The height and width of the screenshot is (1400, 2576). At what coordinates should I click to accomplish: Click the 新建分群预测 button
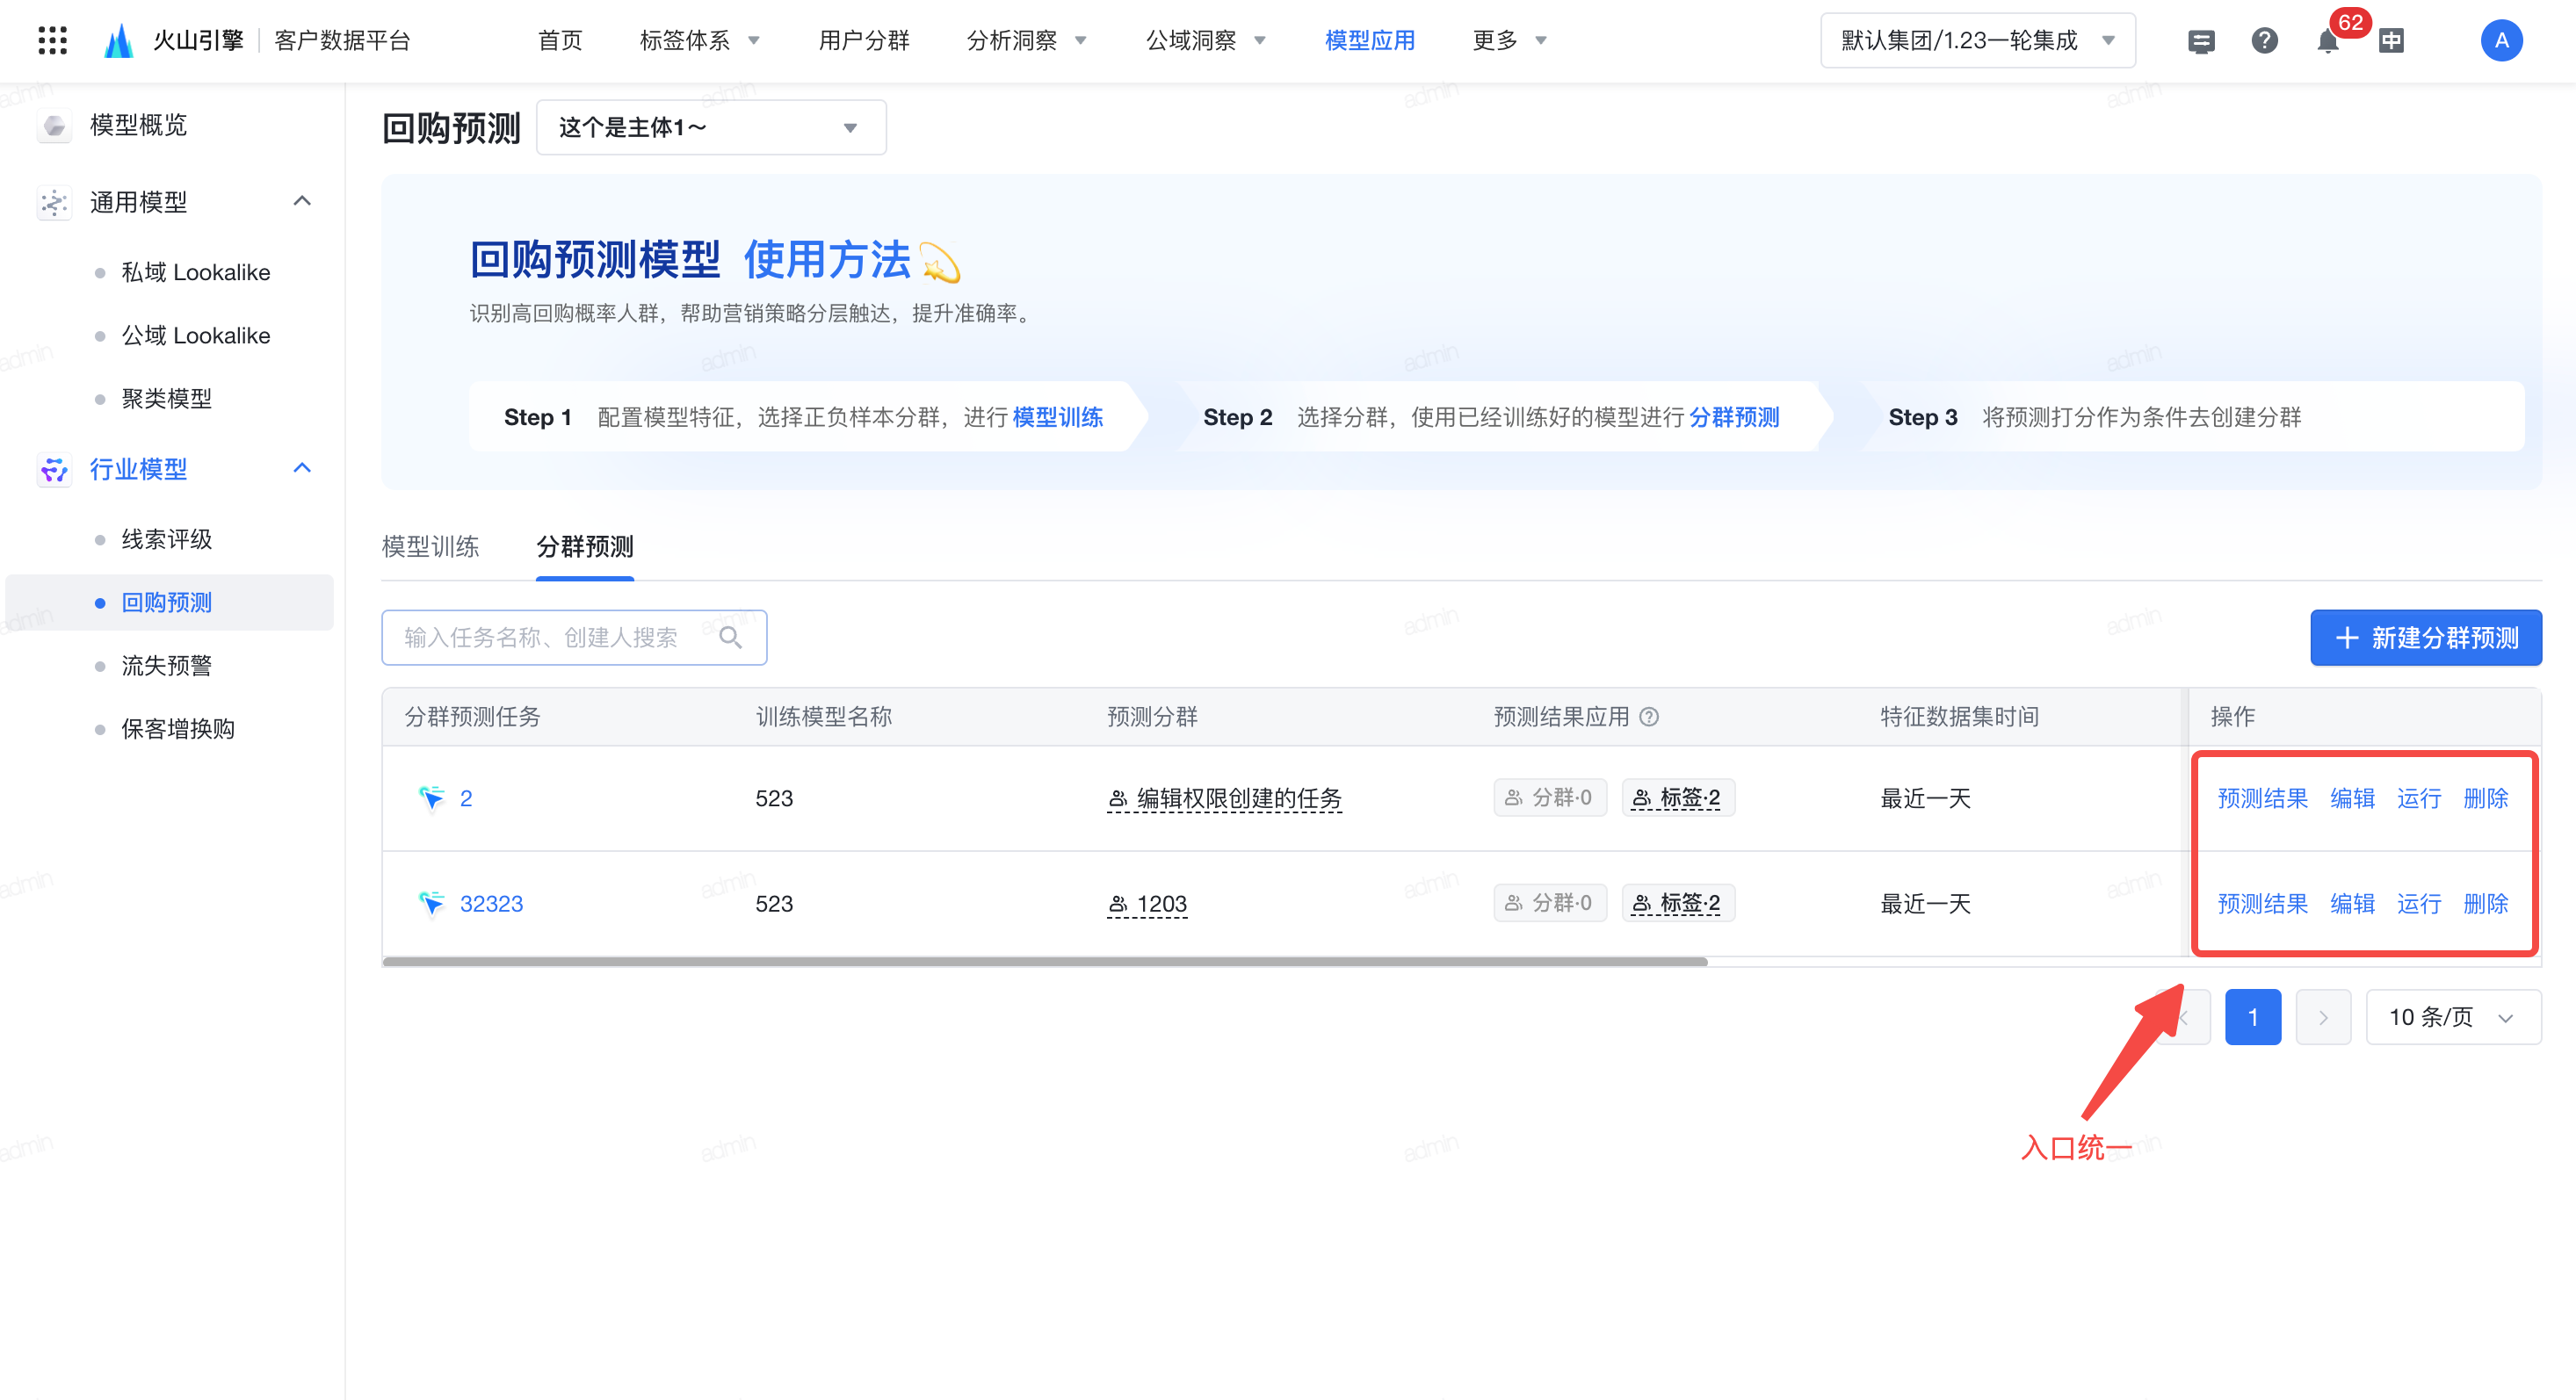tap(2426, 638)
